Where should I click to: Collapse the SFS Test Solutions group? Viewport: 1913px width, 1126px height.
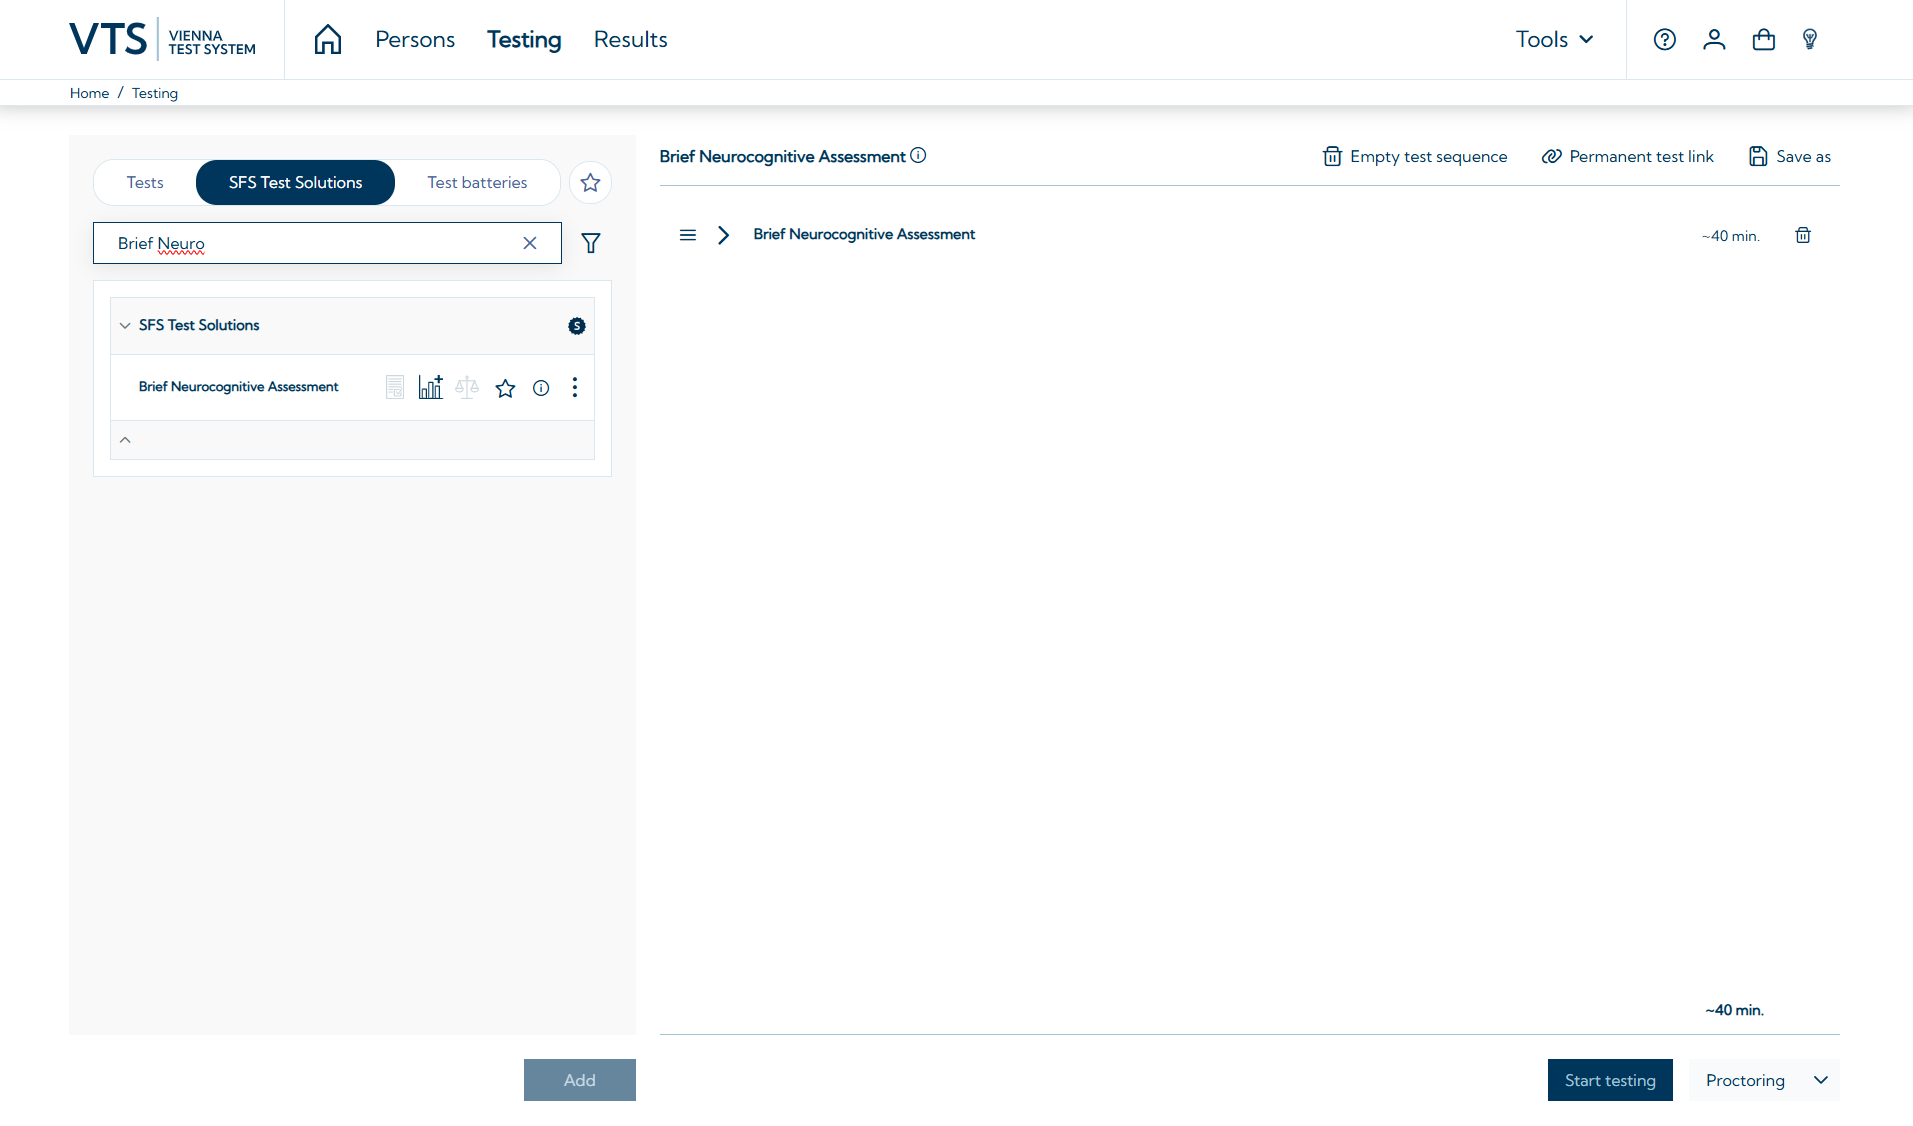(x=125, y=326)
